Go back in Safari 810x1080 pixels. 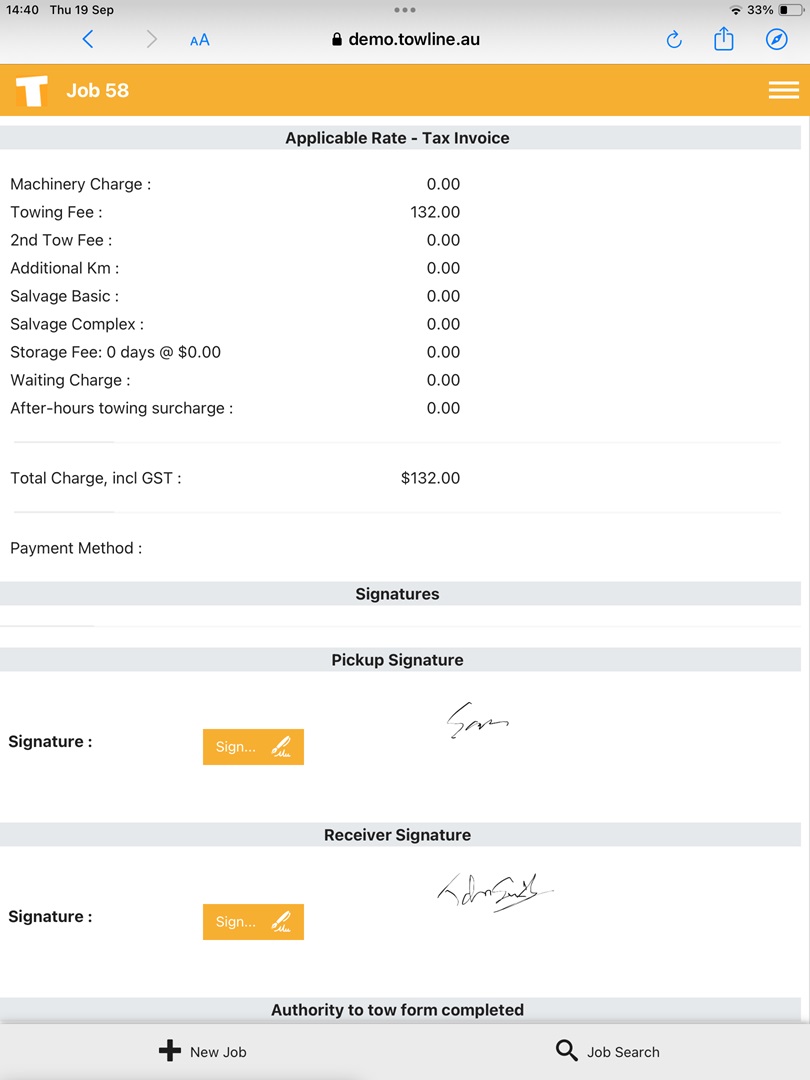click(x=88, y=39)
